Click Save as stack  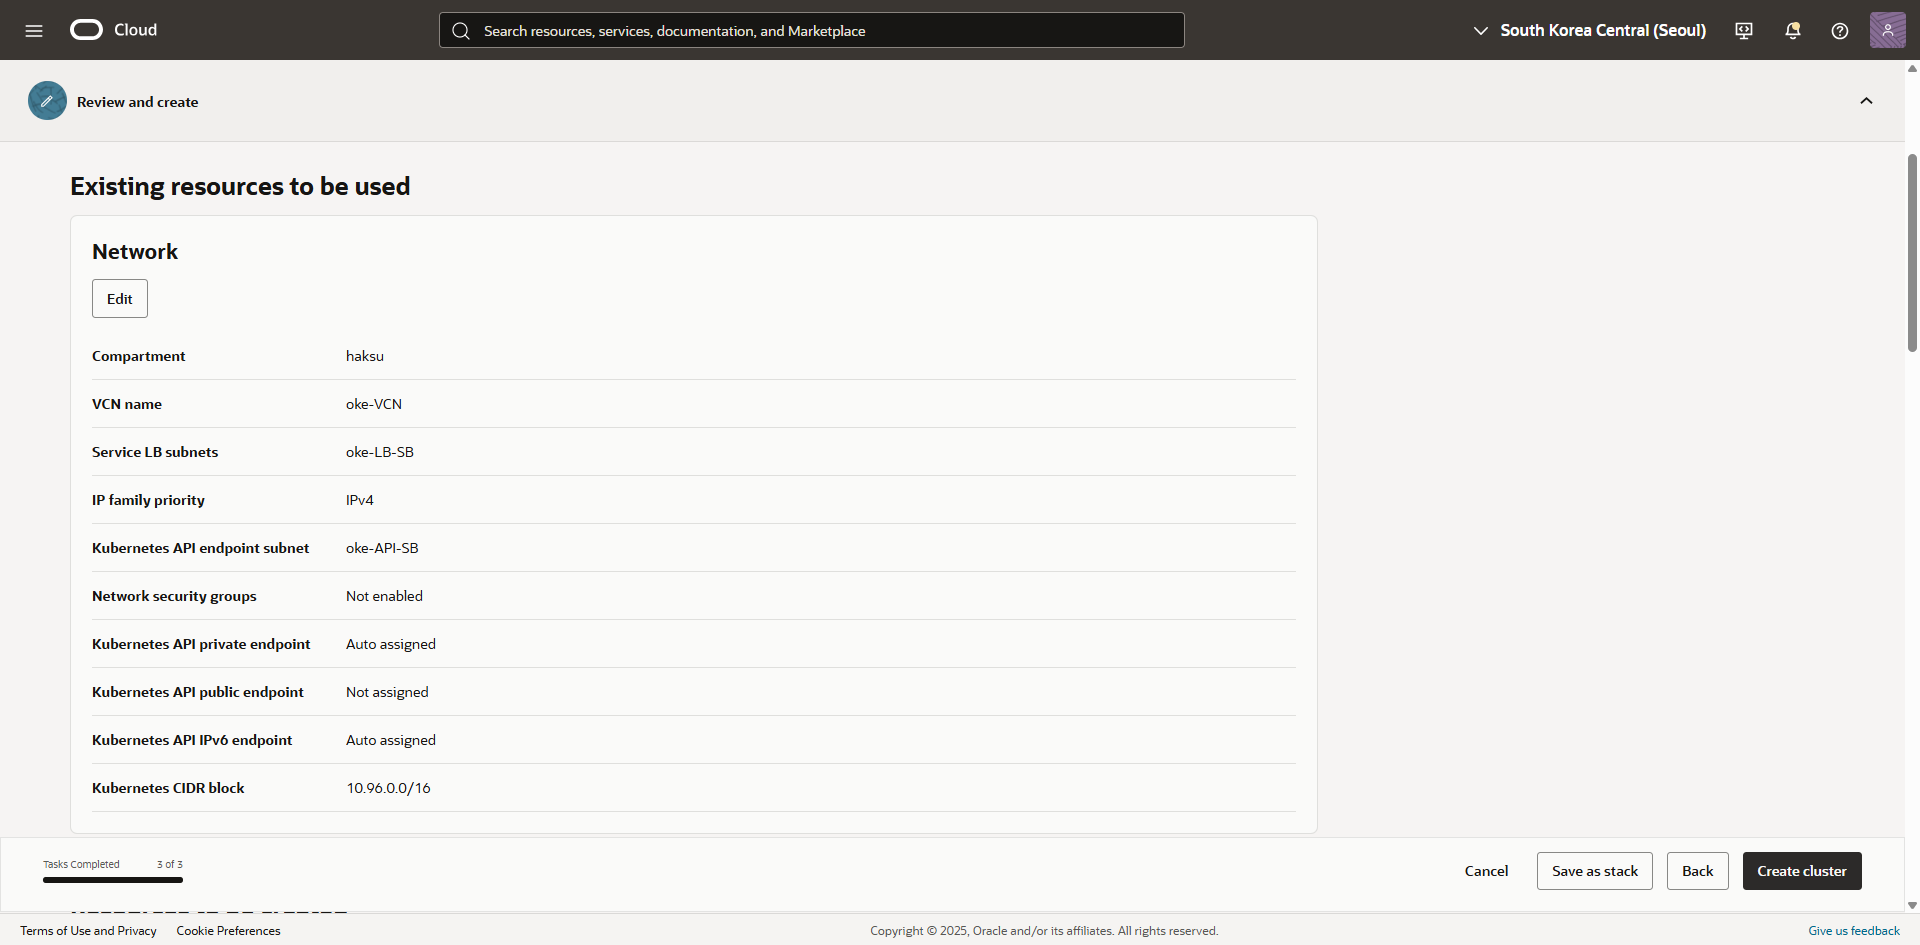pos(1594,871)
